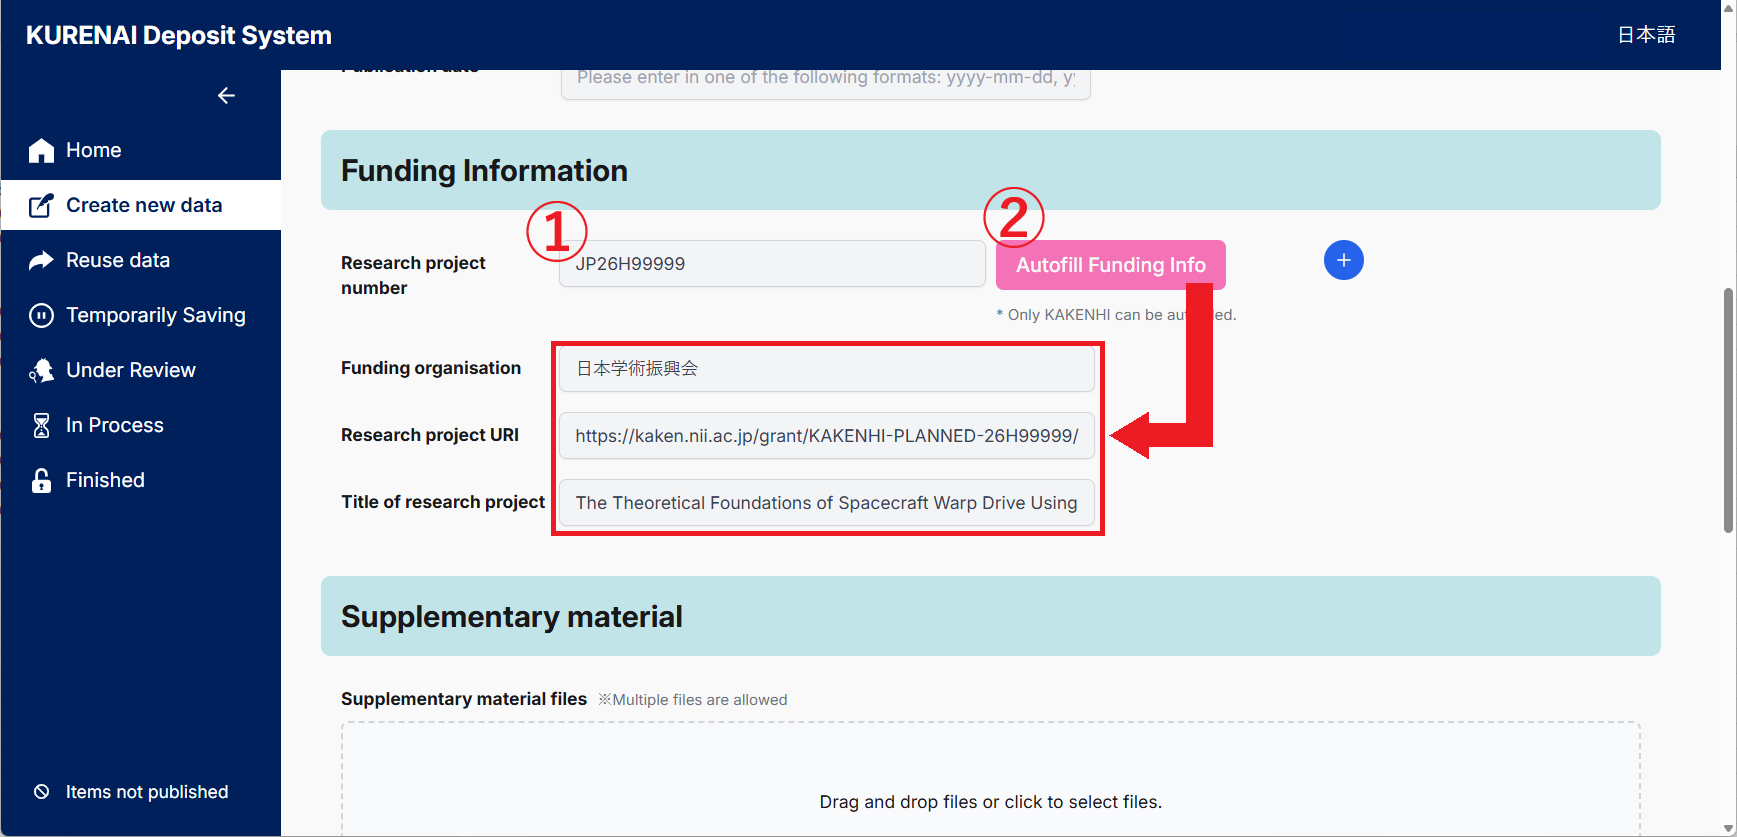Screen dimensions: 1737x837
Task: Collapse sidebar with the back arrow icon
Action: pos(226,95)
